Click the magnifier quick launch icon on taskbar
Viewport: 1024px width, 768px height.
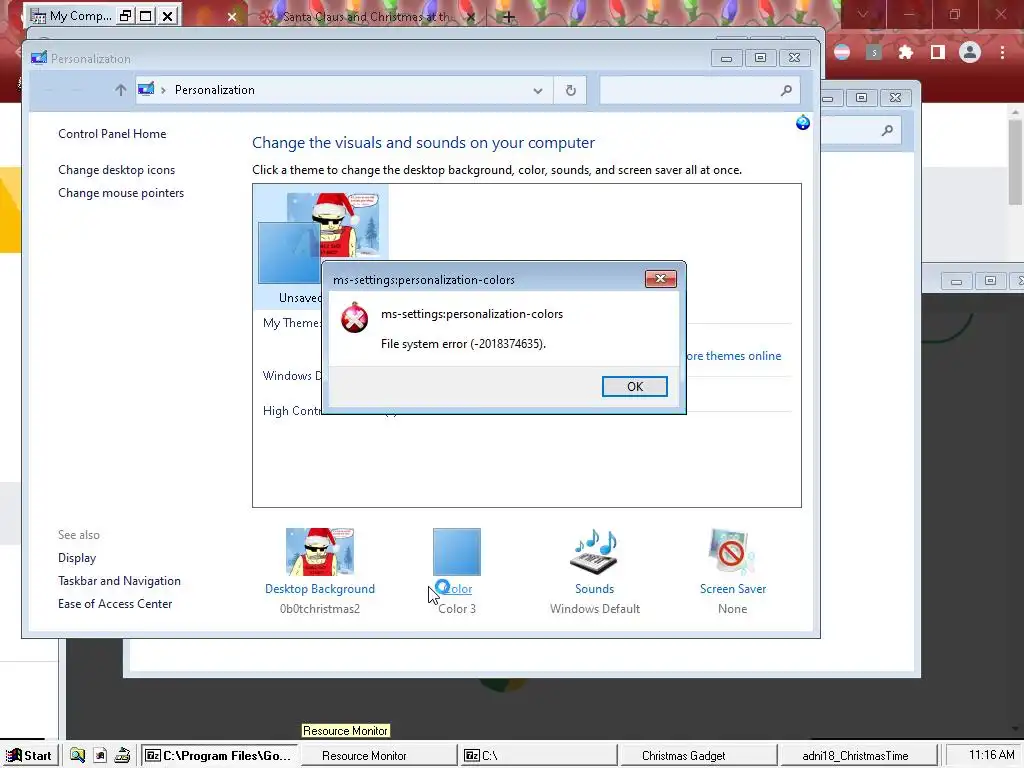coord(77,756)
